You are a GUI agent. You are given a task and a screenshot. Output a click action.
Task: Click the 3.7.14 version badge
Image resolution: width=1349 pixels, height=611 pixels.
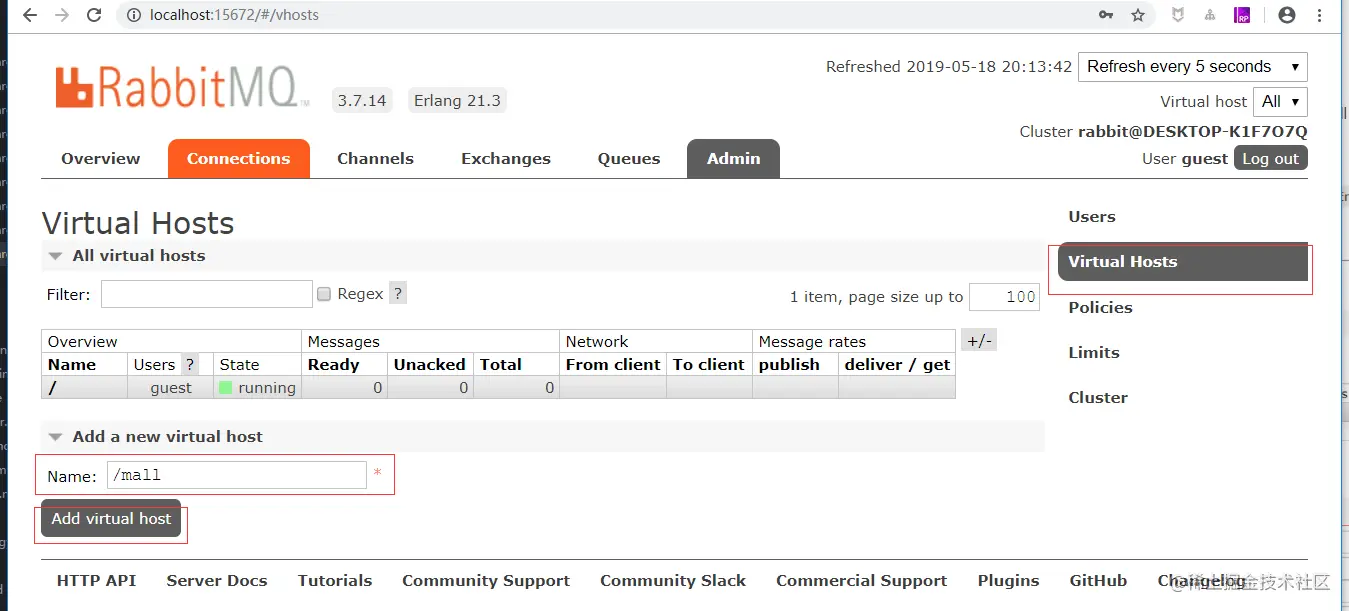(362, 101)
